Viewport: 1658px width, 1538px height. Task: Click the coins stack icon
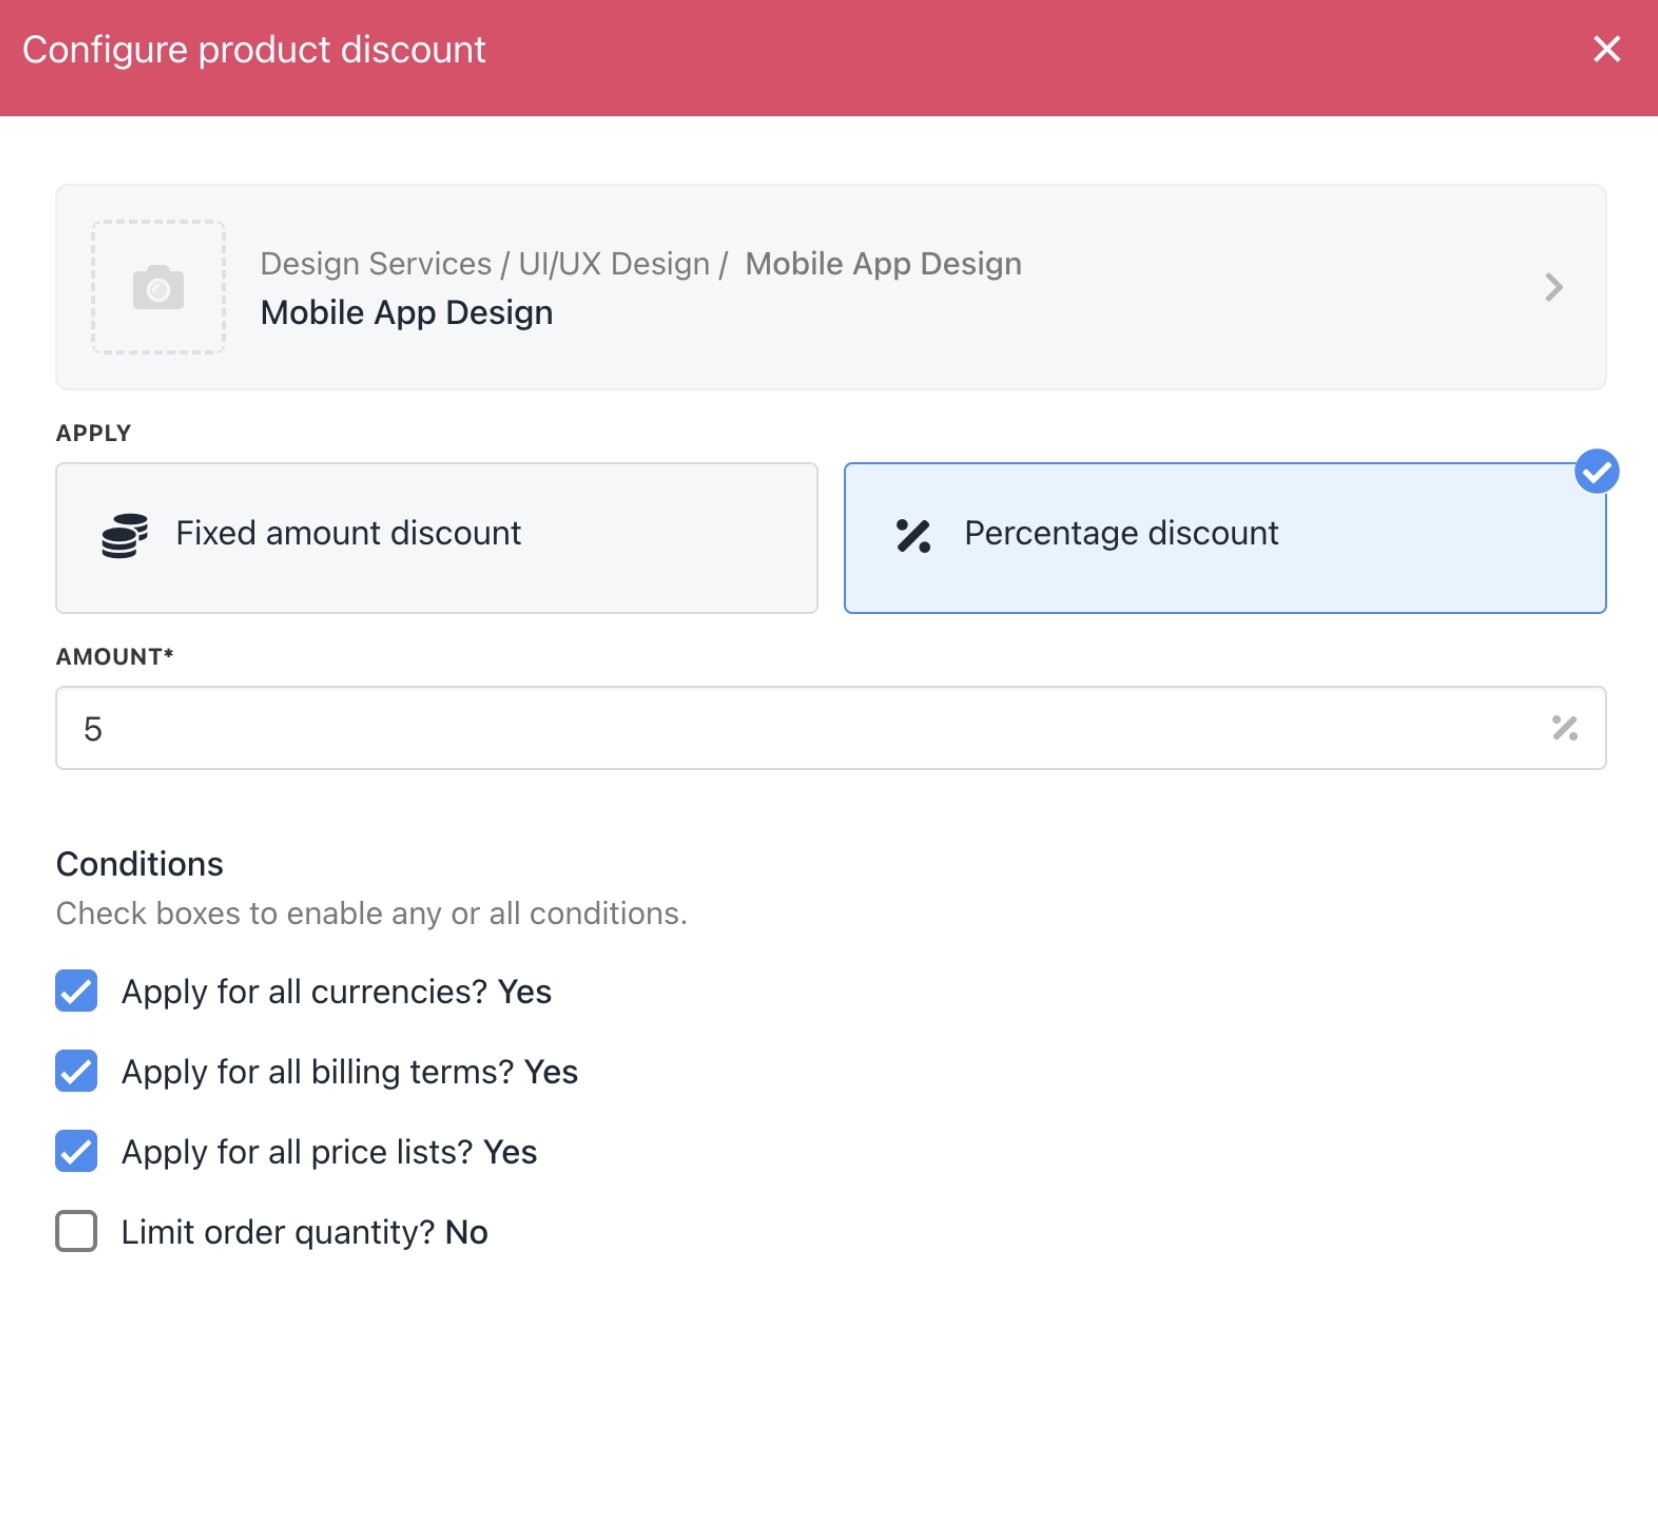pos(125,535)
